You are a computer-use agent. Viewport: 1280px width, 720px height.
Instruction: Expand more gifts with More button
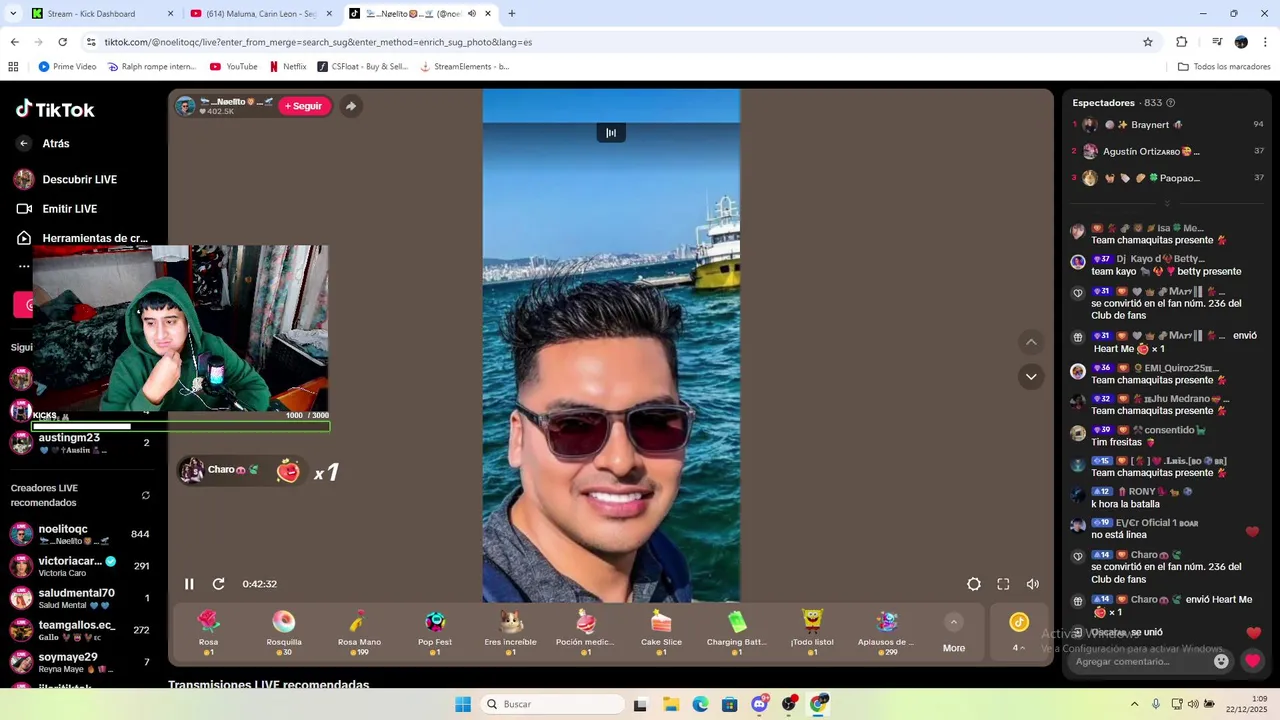[954, 634]
